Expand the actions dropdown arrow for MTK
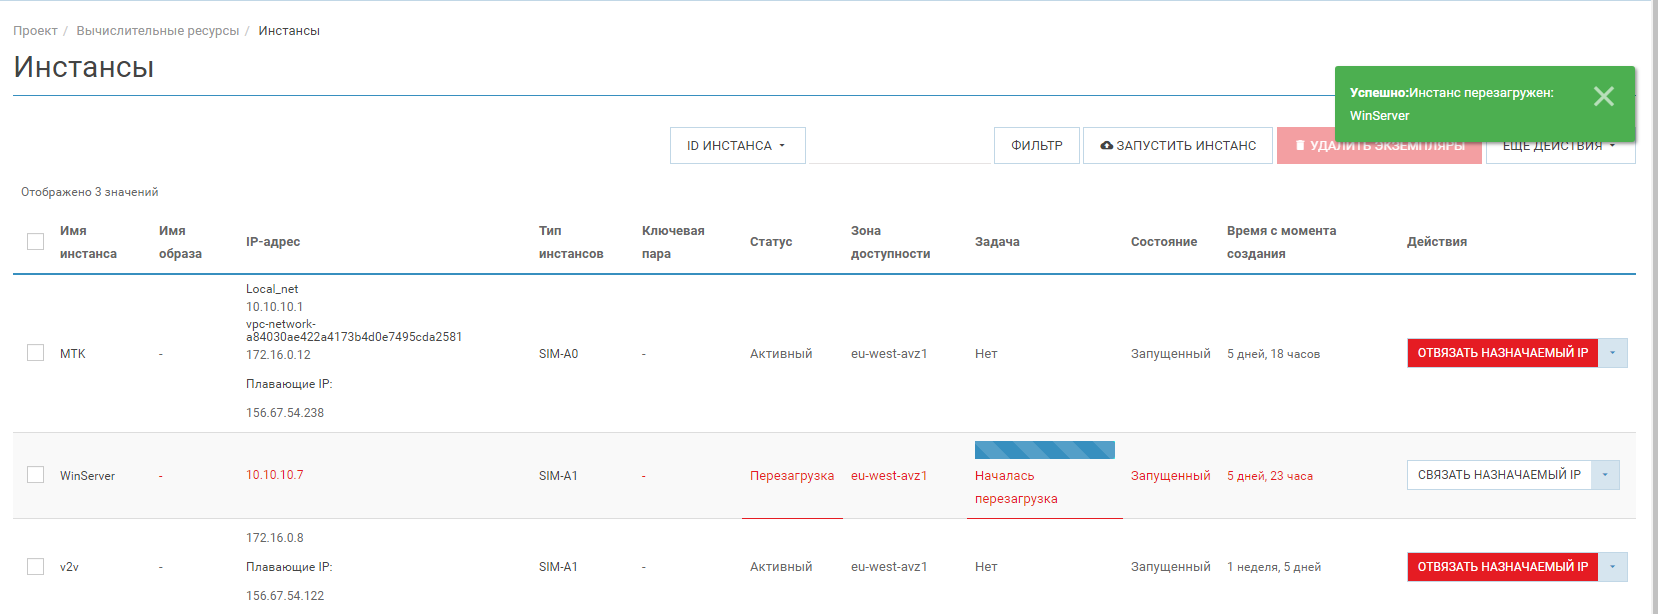The image size is (1658, 614). point(1612,353)
